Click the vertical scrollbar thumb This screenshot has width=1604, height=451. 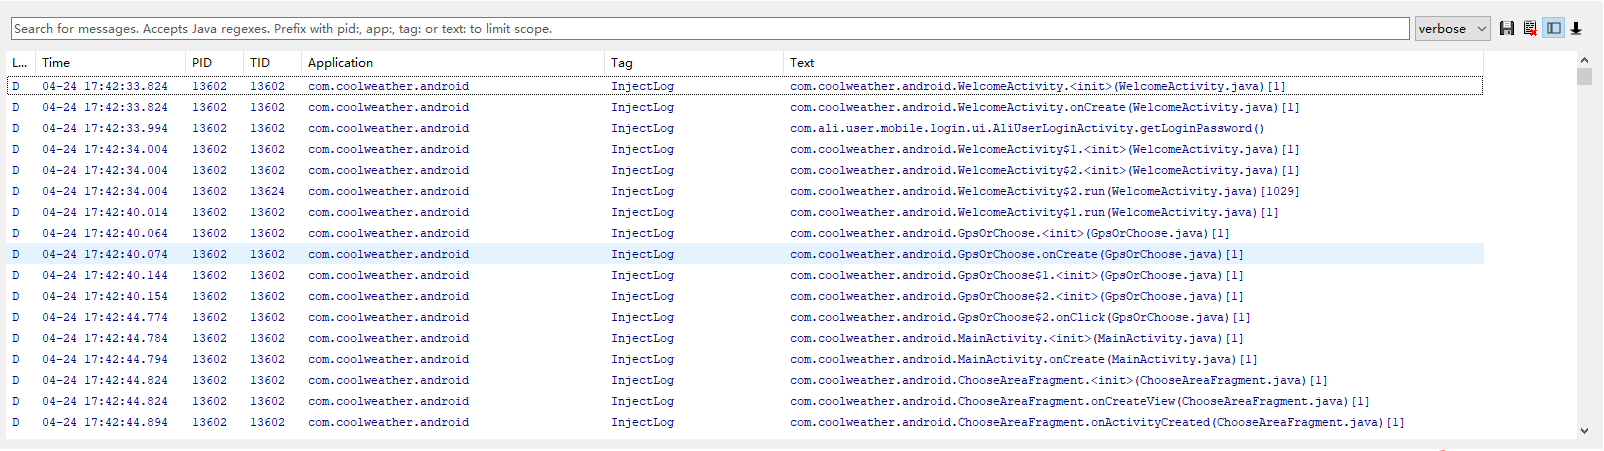click(x=1584, y=77)
